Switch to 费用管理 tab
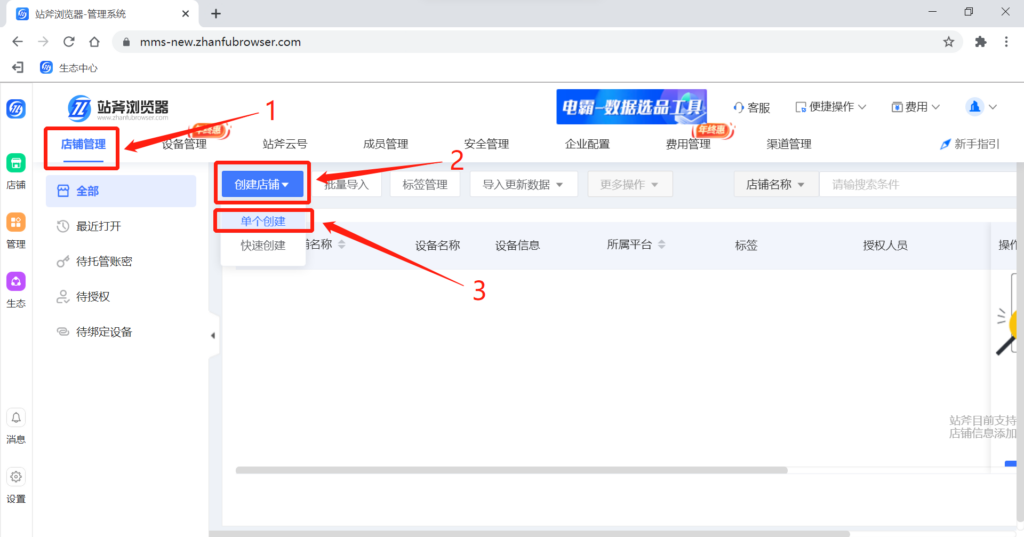The height and width of the screenshot is (537, 1024). pos(688,144)
